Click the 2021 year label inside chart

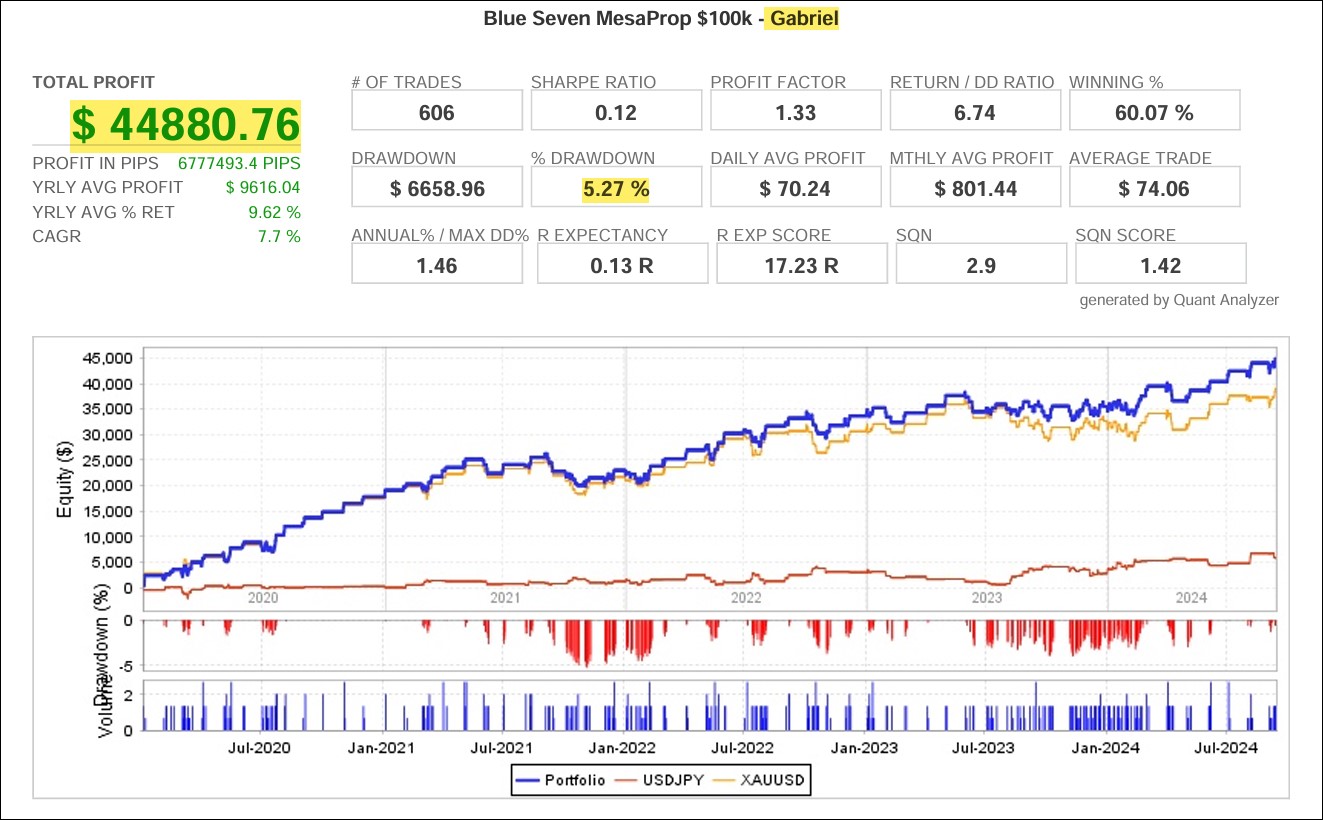tap(505, 598)
